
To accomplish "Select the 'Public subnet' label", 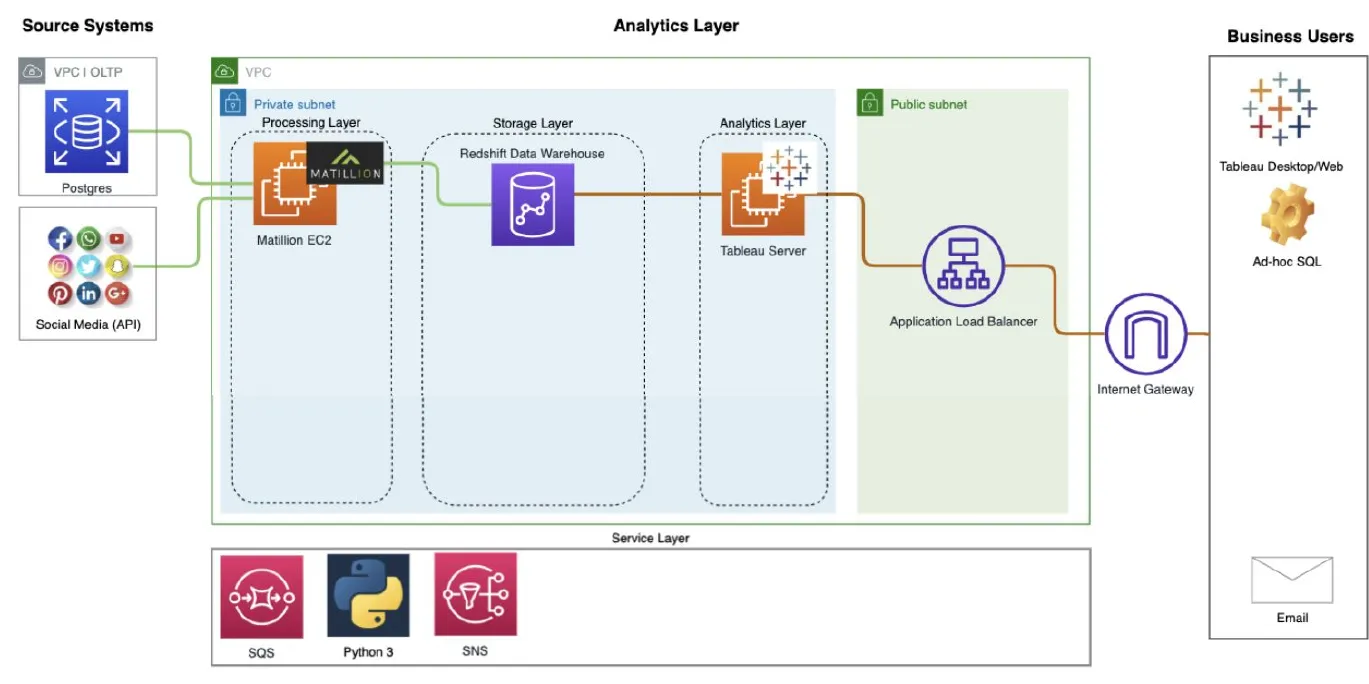I will click(929, 104).
